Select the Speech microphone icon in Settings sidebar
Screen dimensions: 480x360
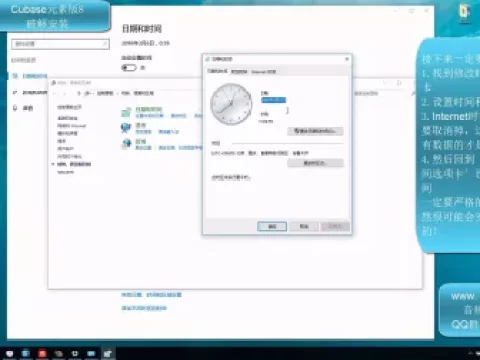point(15,108)
